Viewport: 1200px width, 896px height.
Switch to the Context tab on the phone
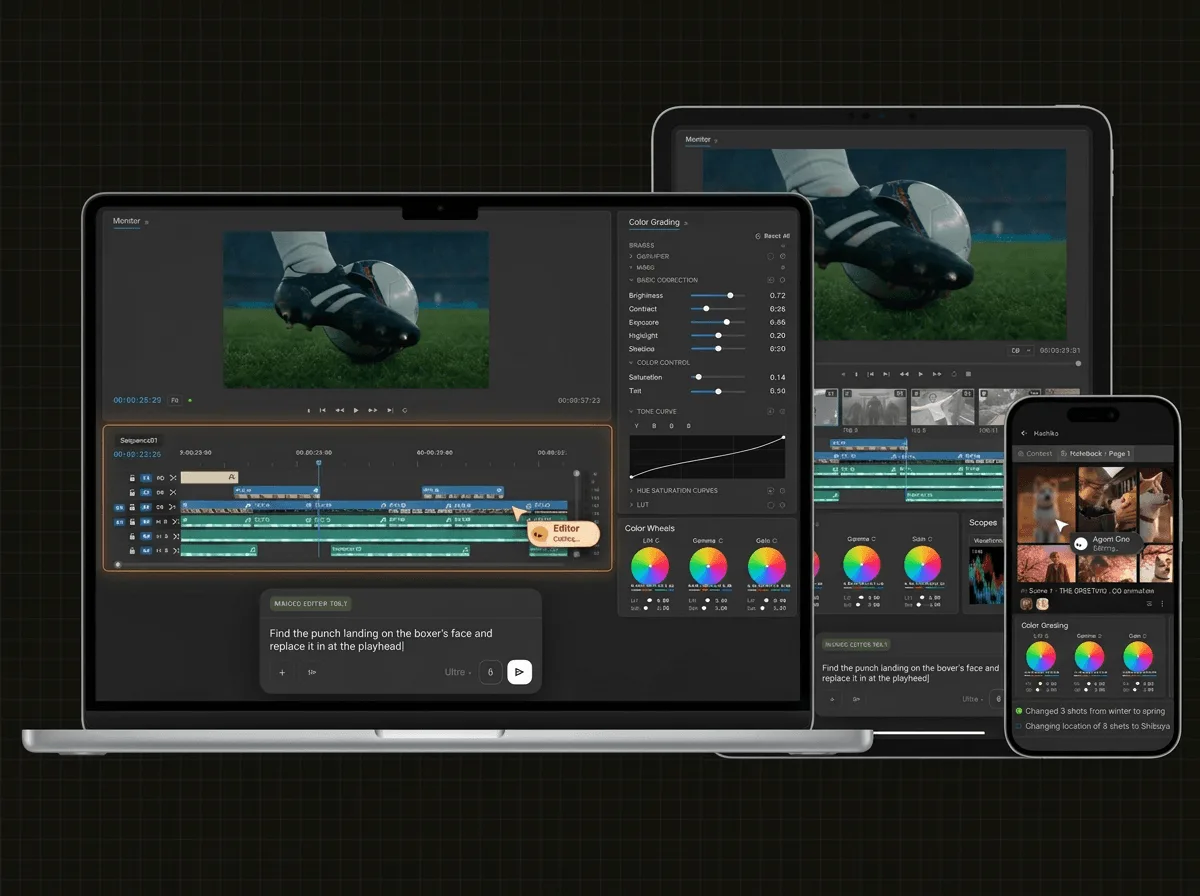tap(1035, 454)
